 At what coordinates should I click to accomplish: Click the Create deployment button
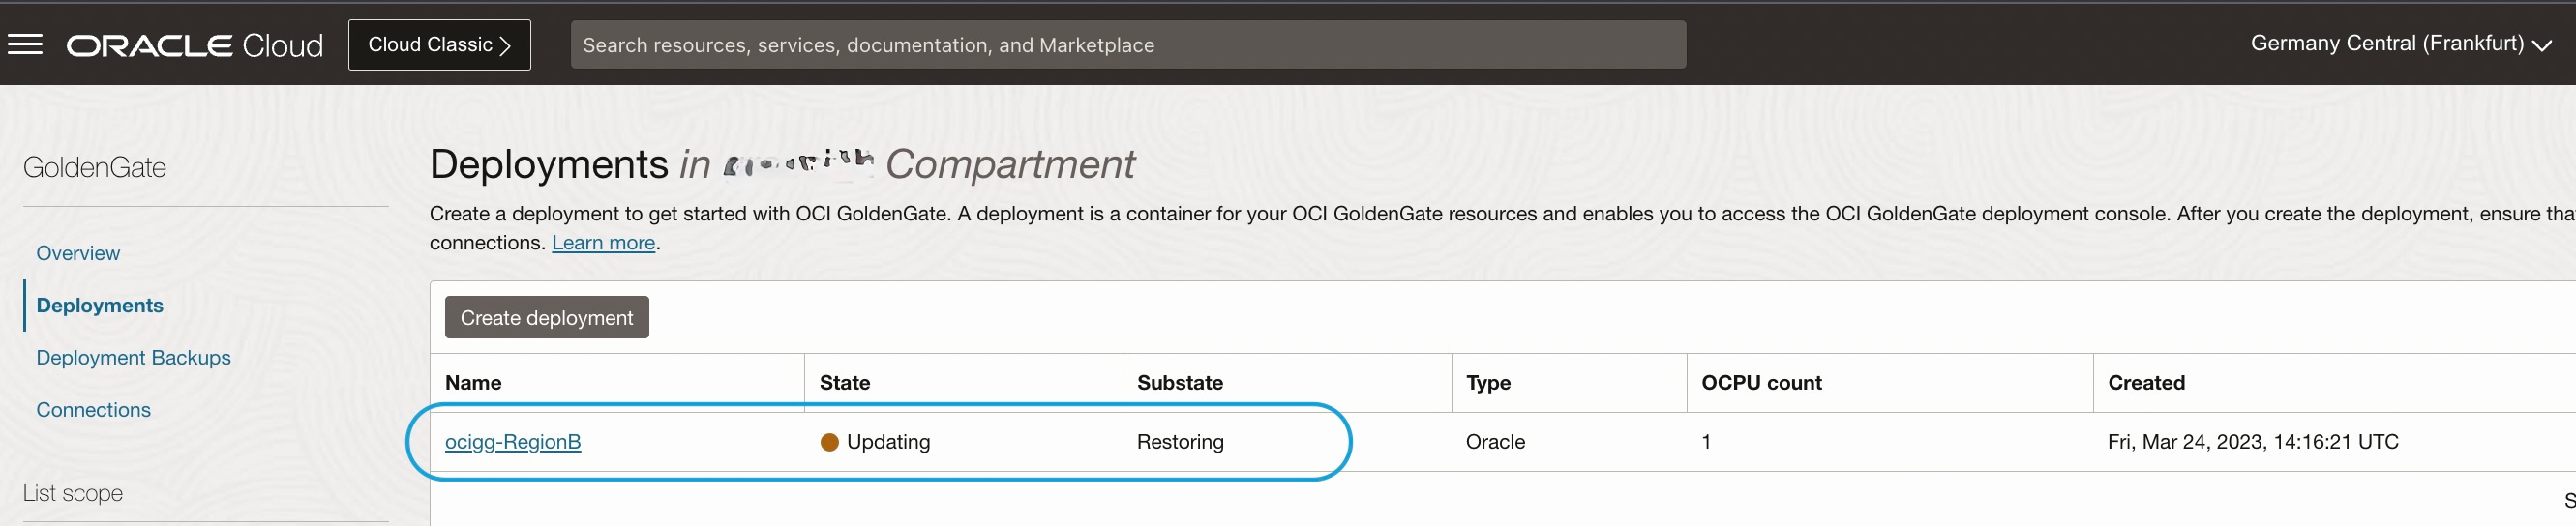point(547,317)
